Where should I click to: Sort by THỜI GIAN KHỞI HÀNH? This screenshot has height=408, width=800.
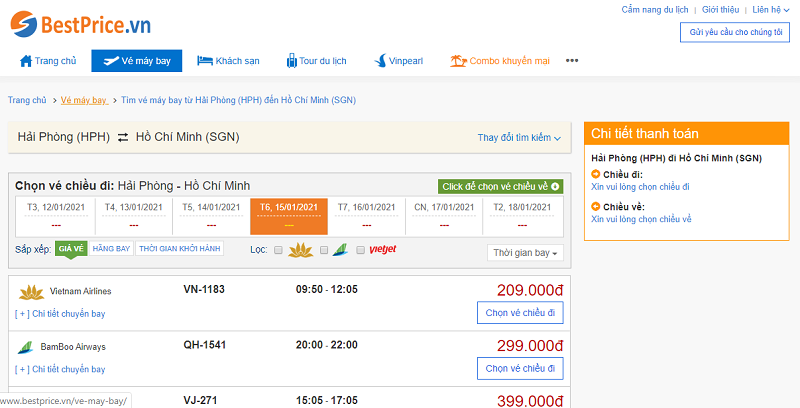pyautogui.click(x=180, y=248)
